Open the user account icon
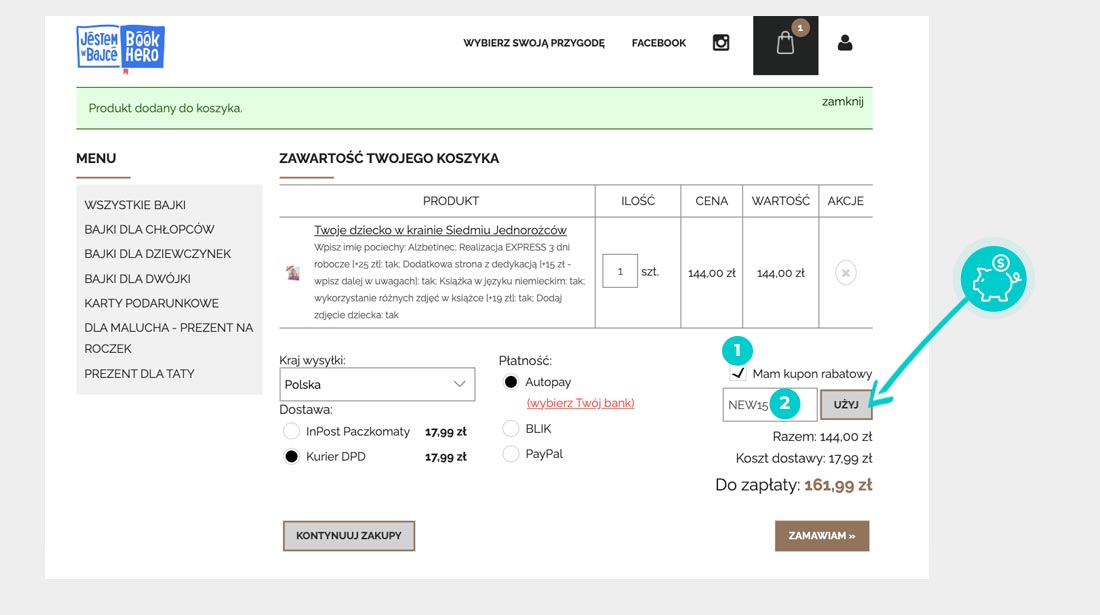Viewport: 1100px width, 615px height. coord(845,43)
